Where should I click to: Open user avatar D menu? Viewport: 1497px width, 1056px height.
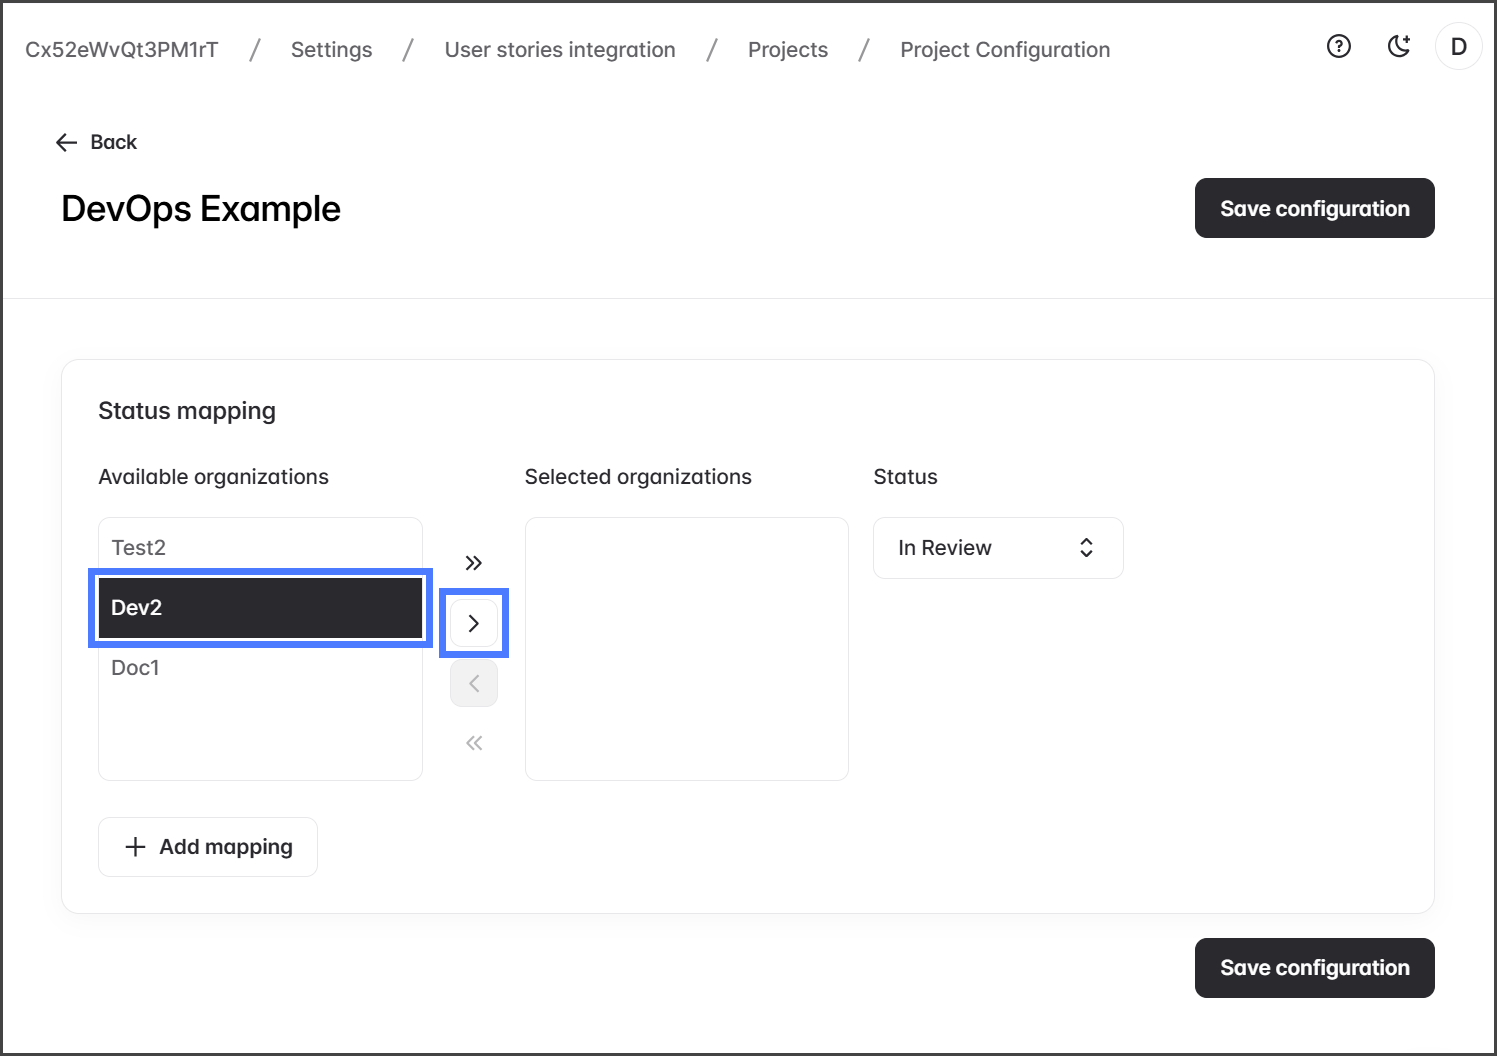1458,46
